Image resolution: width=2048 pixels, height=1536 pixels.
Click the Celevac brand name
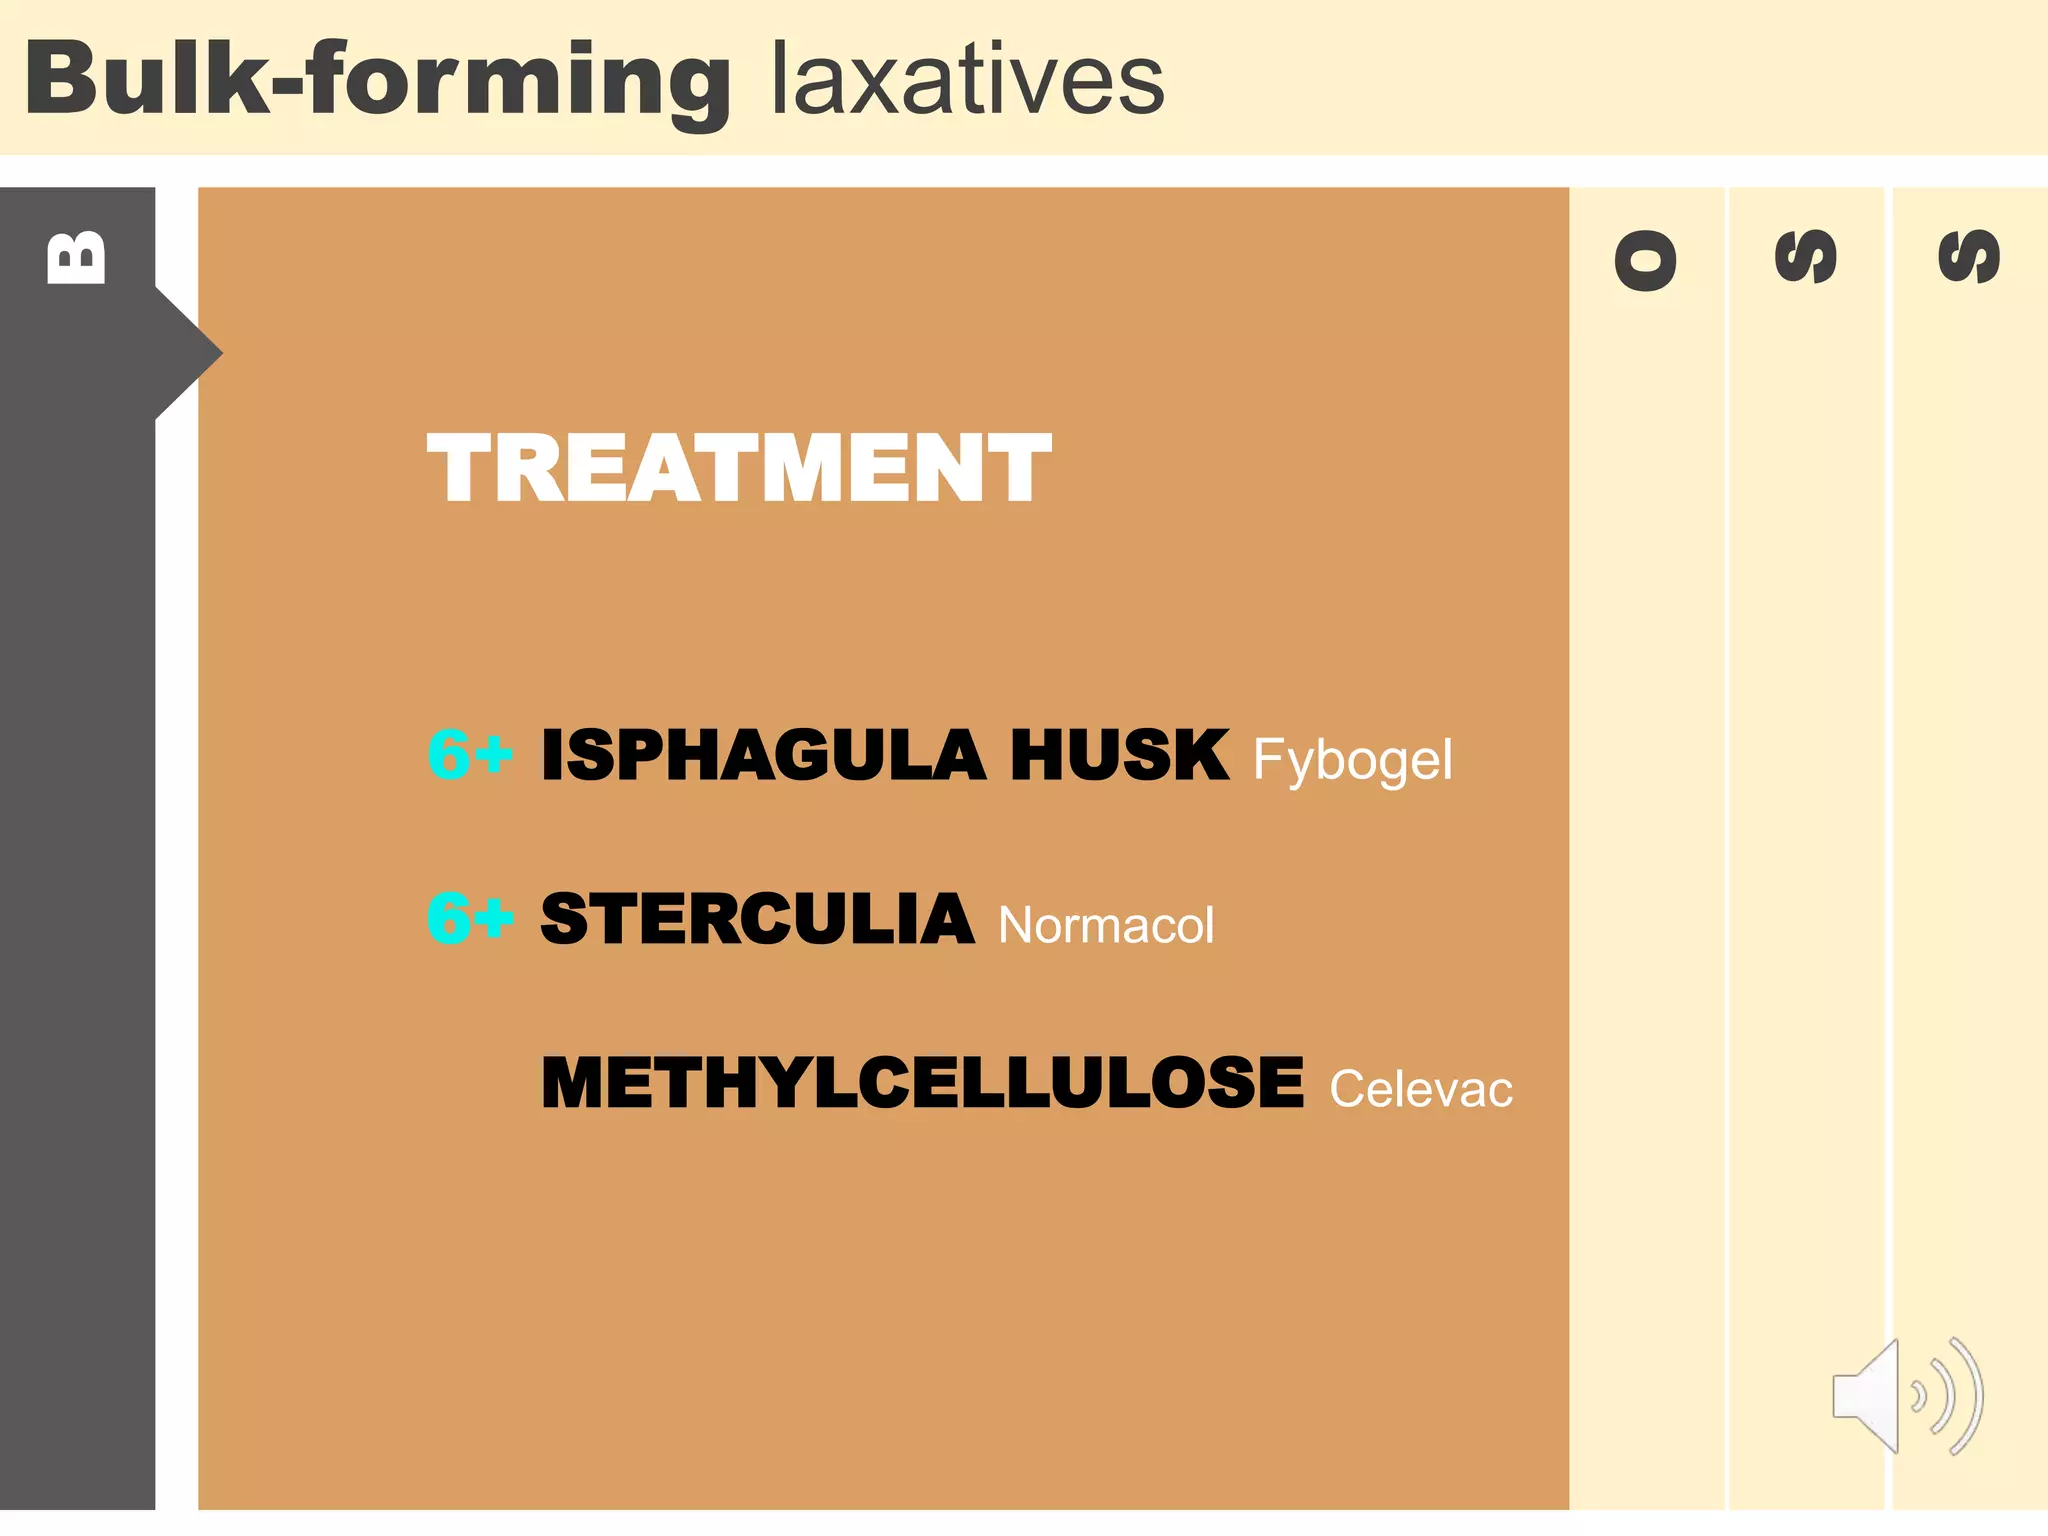click(1420, 1089)
